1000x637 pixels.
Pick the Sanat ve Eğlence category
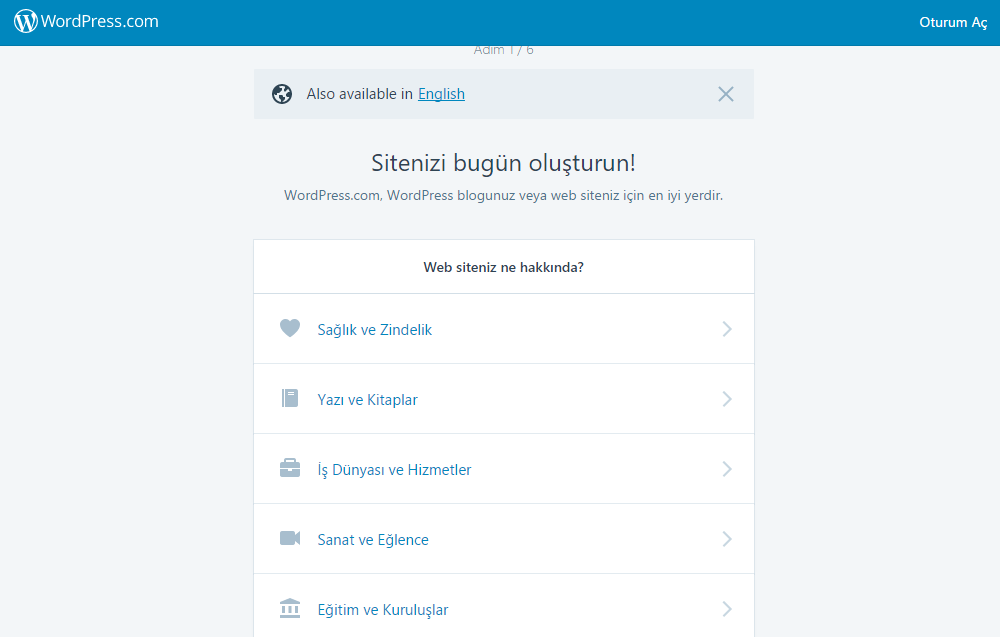pos(504,539)
